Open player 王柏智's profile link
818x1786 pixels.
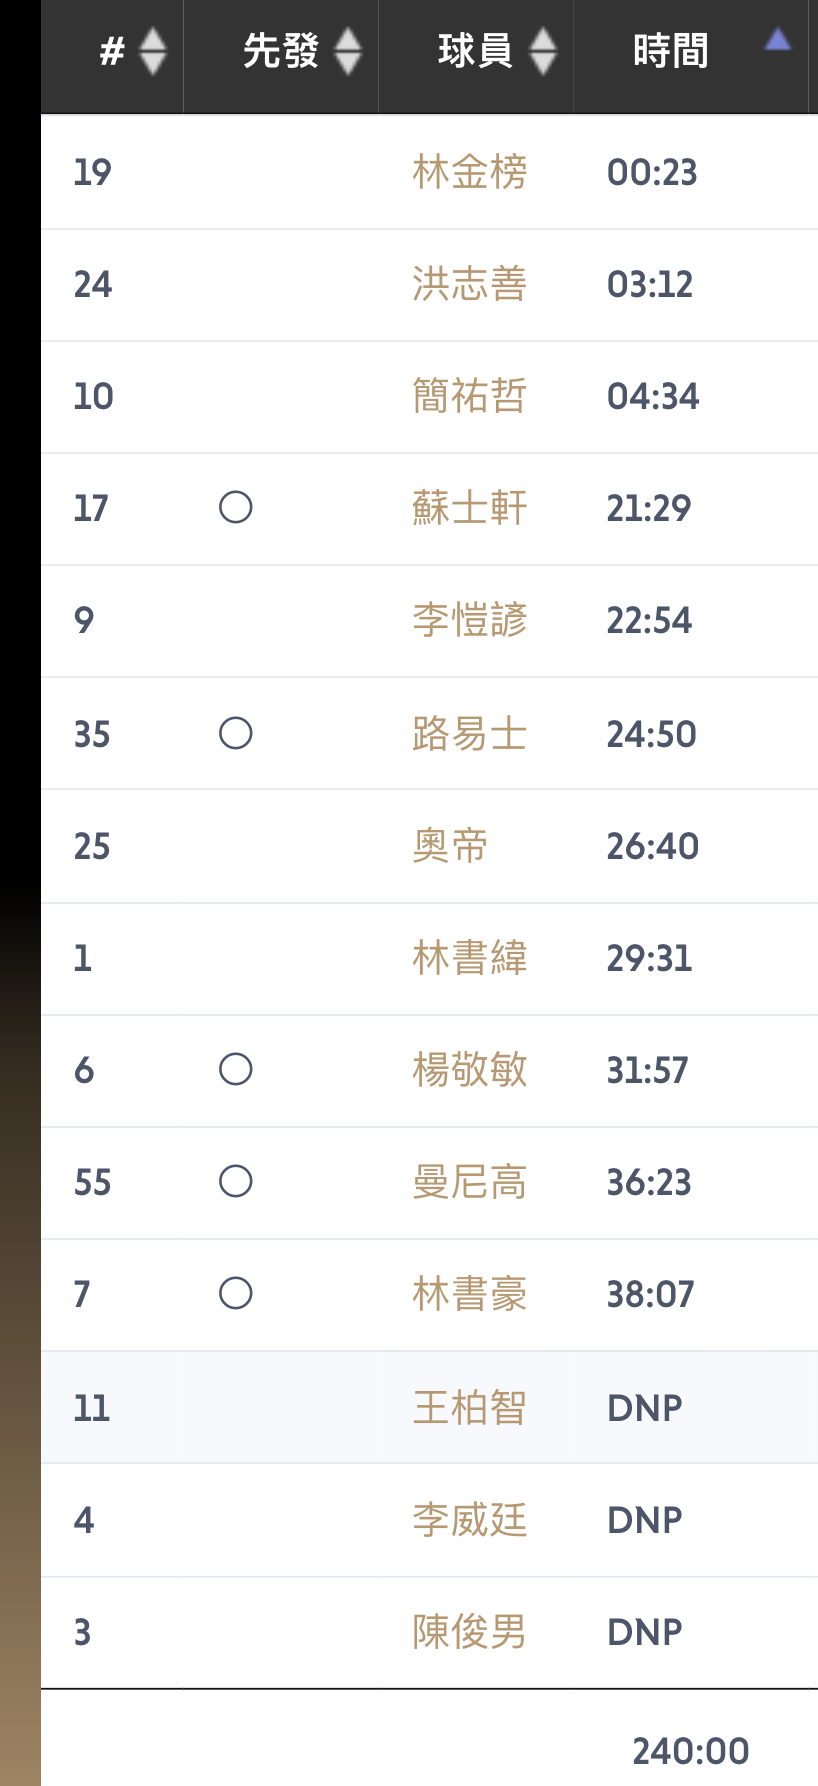469,1408
